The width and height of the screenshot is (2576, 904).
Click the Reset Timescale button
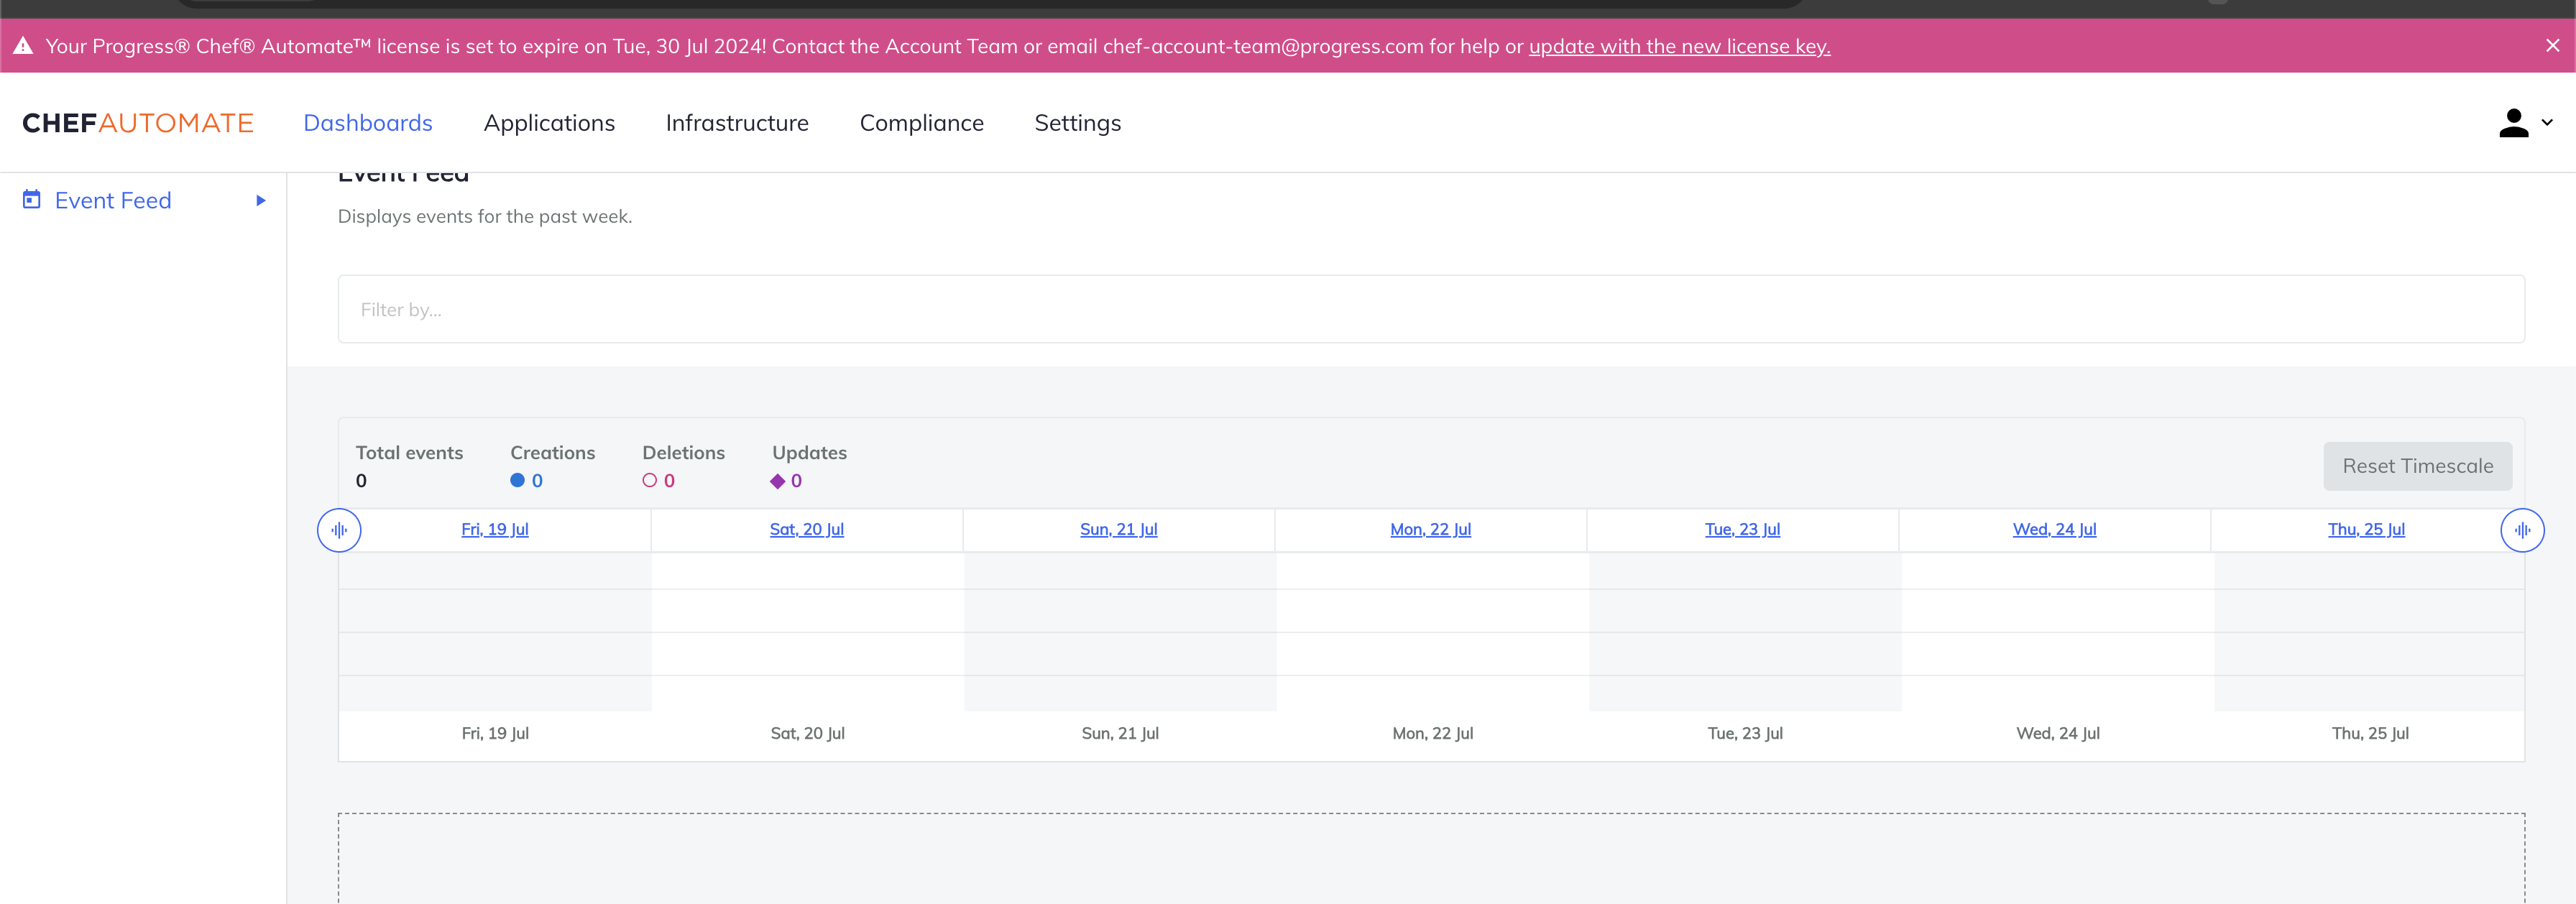click(2418, 465)
